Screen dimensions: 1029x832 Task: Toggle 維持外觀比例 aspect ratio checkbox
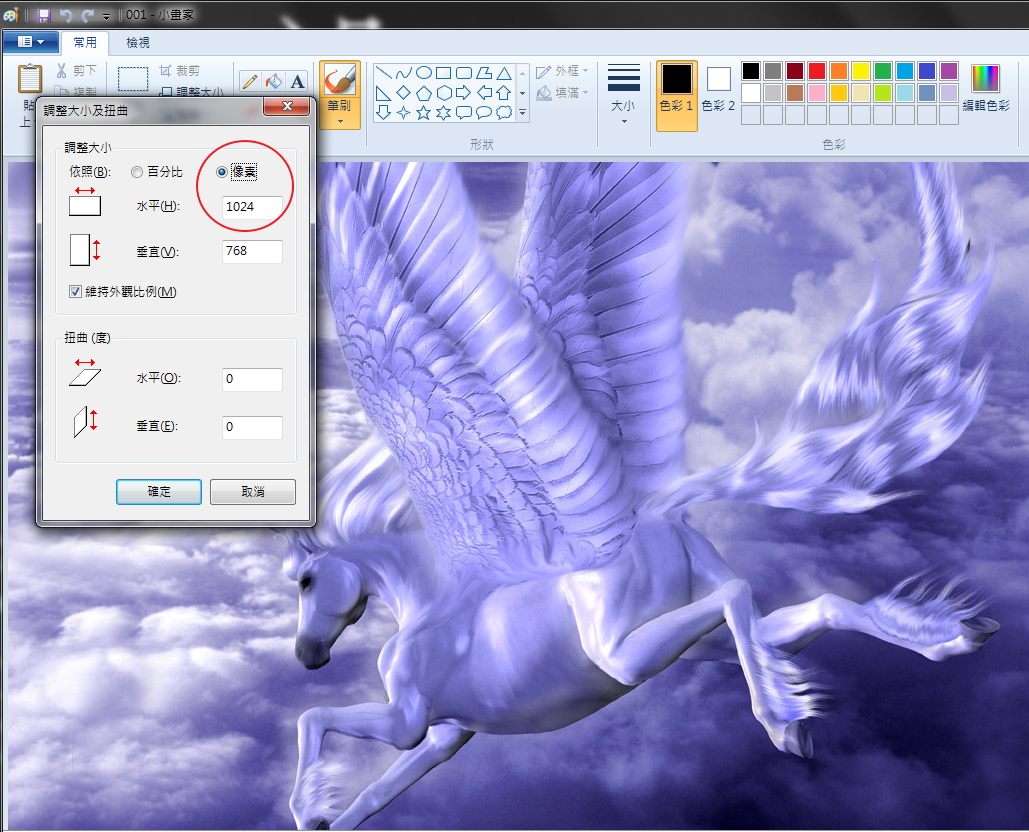point(76,292)
